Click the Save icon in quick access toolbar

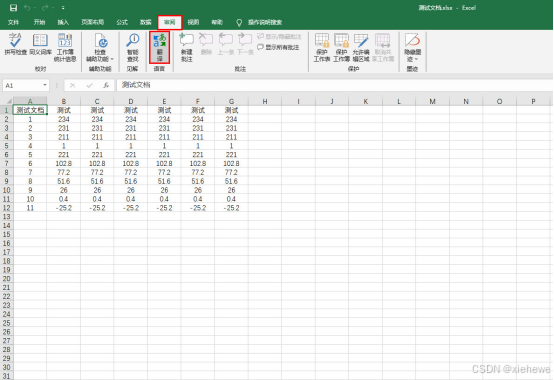coord(13,8)
